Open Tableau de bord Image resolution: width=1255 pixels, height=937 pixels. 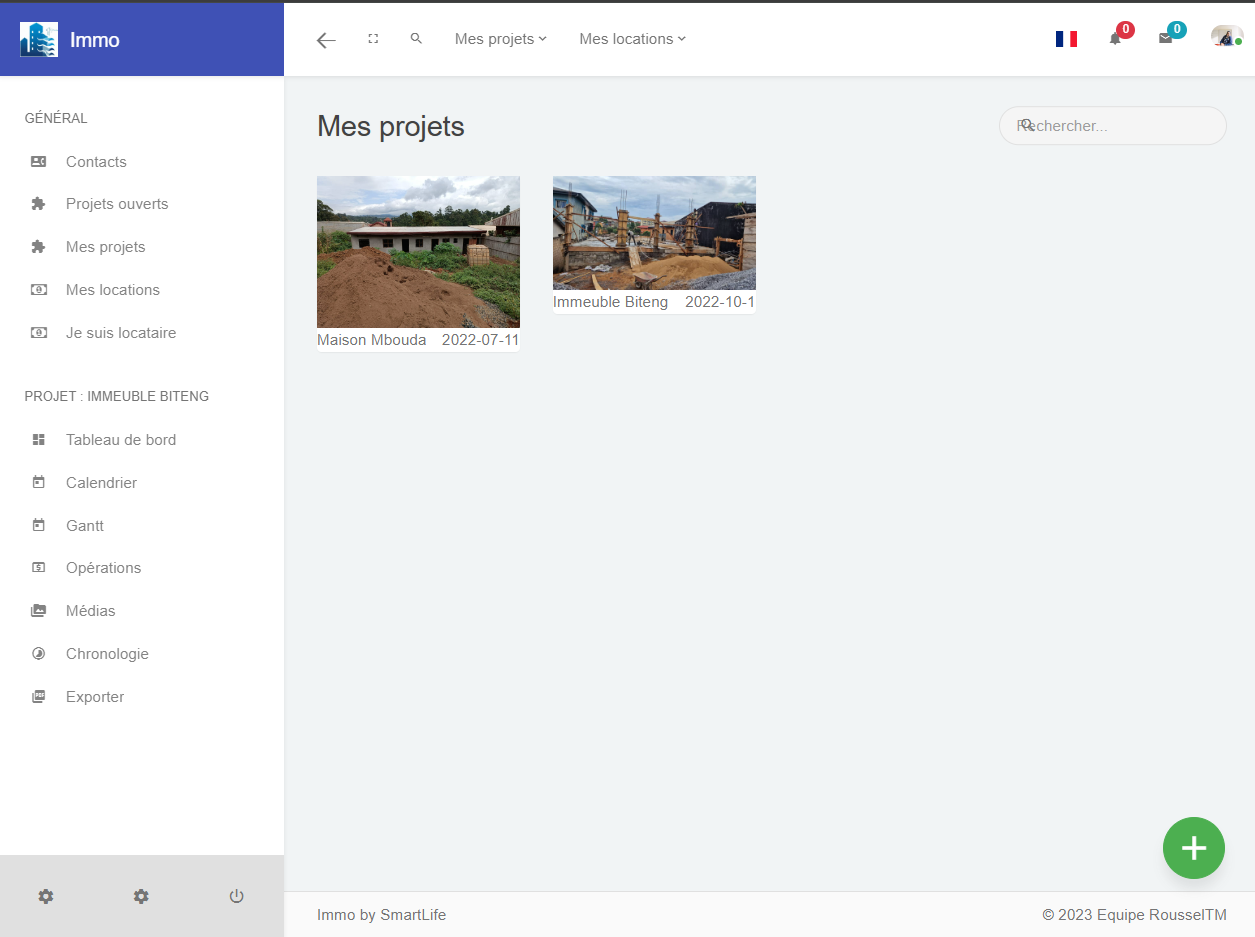point(121,440)
